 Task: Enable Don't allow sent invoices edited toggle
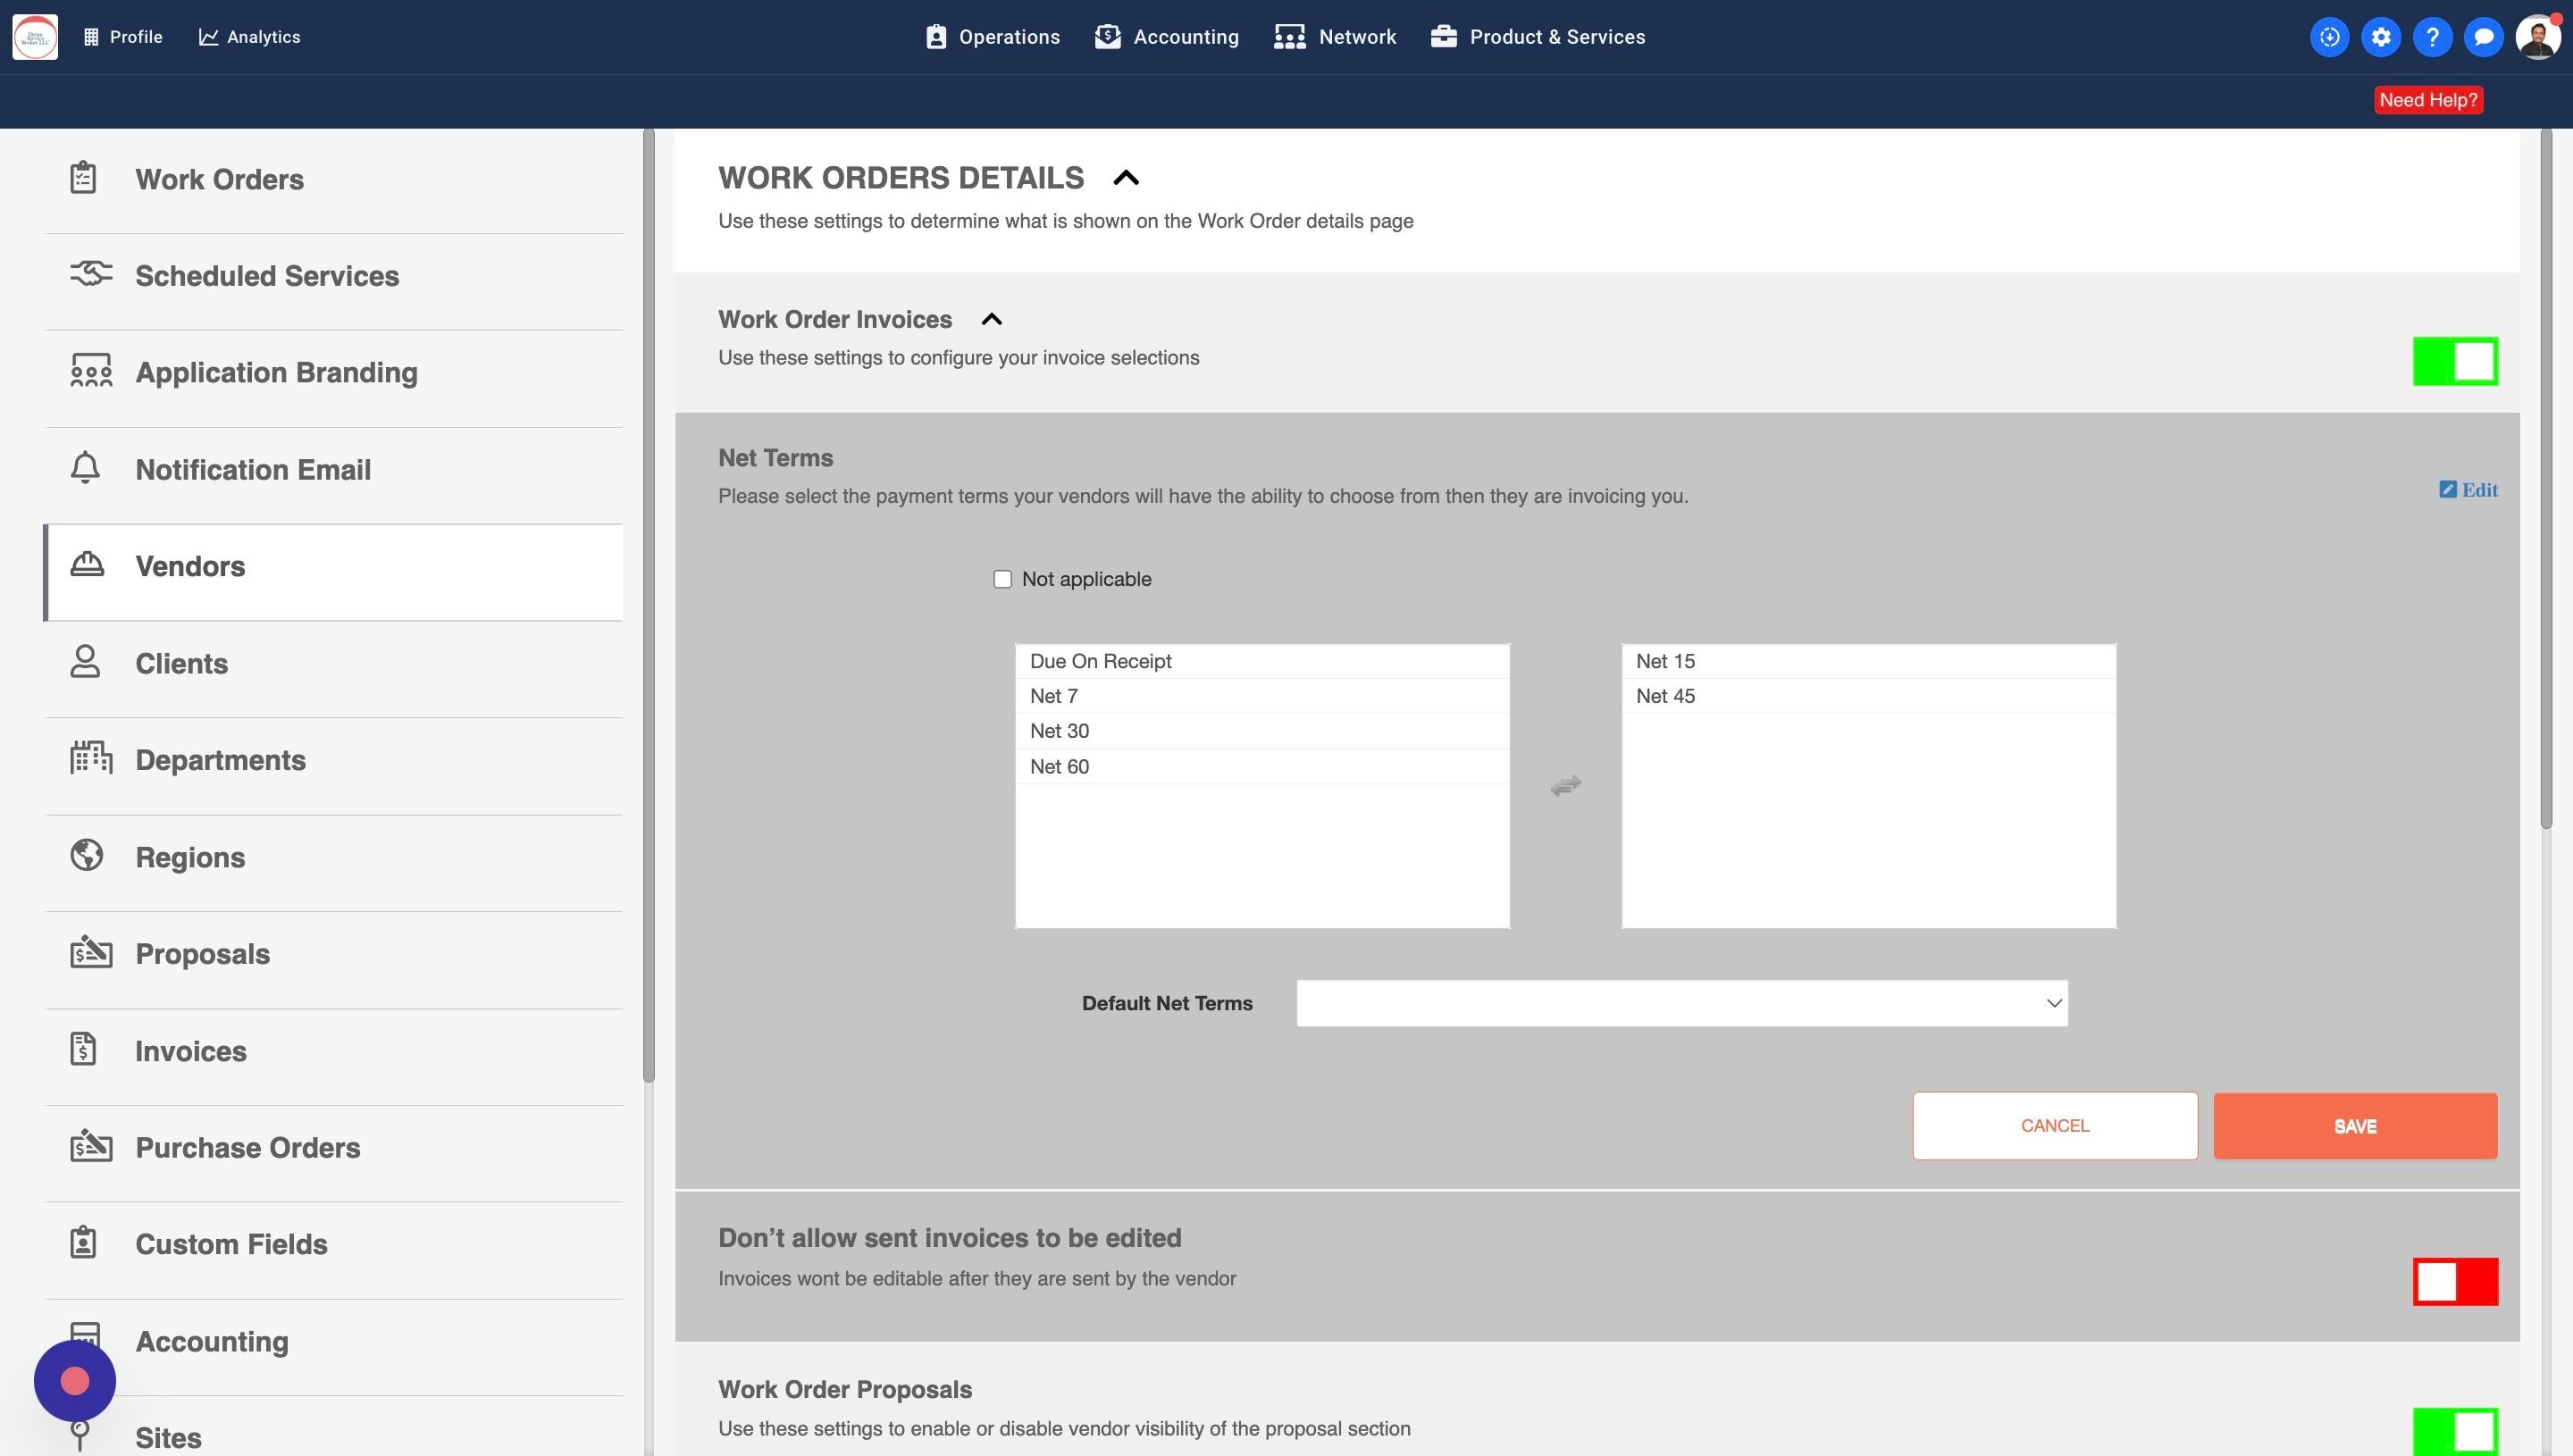pyautogui.click(x=2455, y=1281)
